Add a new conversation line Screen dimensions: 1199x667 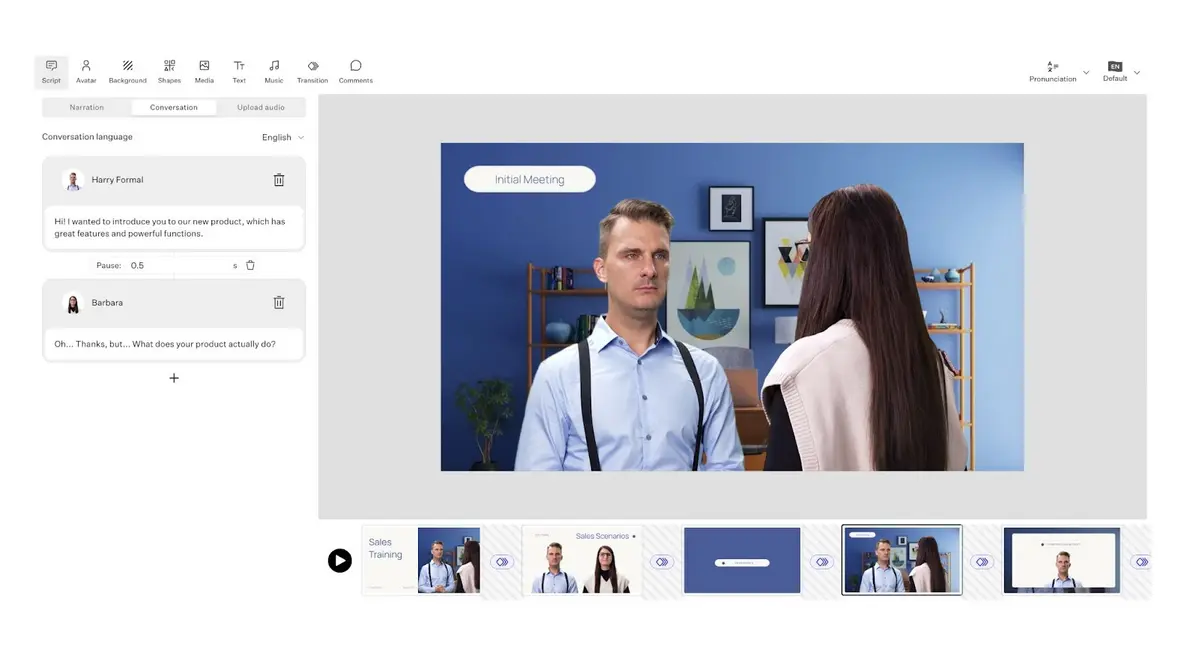pos(174,378)
